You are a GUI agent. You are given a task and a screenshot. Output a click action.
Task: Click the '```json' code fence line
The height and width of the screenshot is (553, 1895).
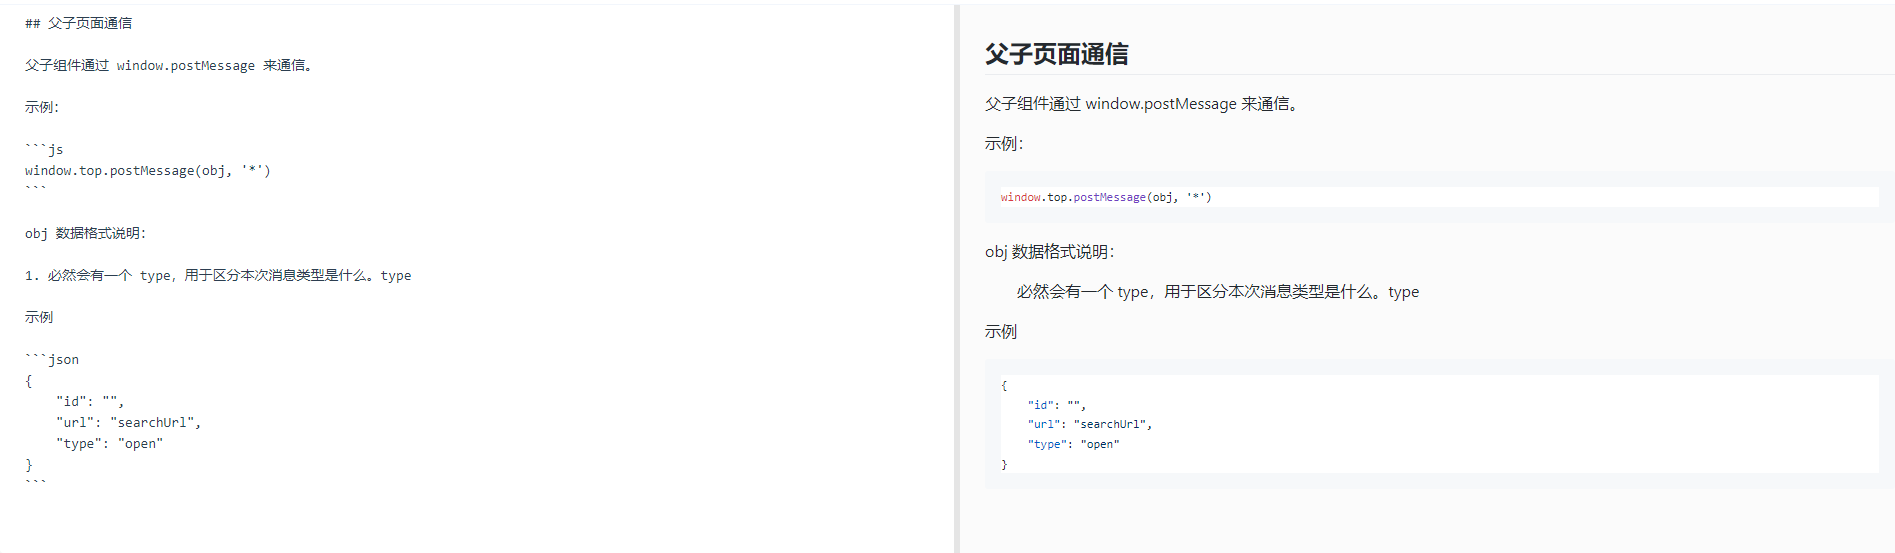[52, 359]
